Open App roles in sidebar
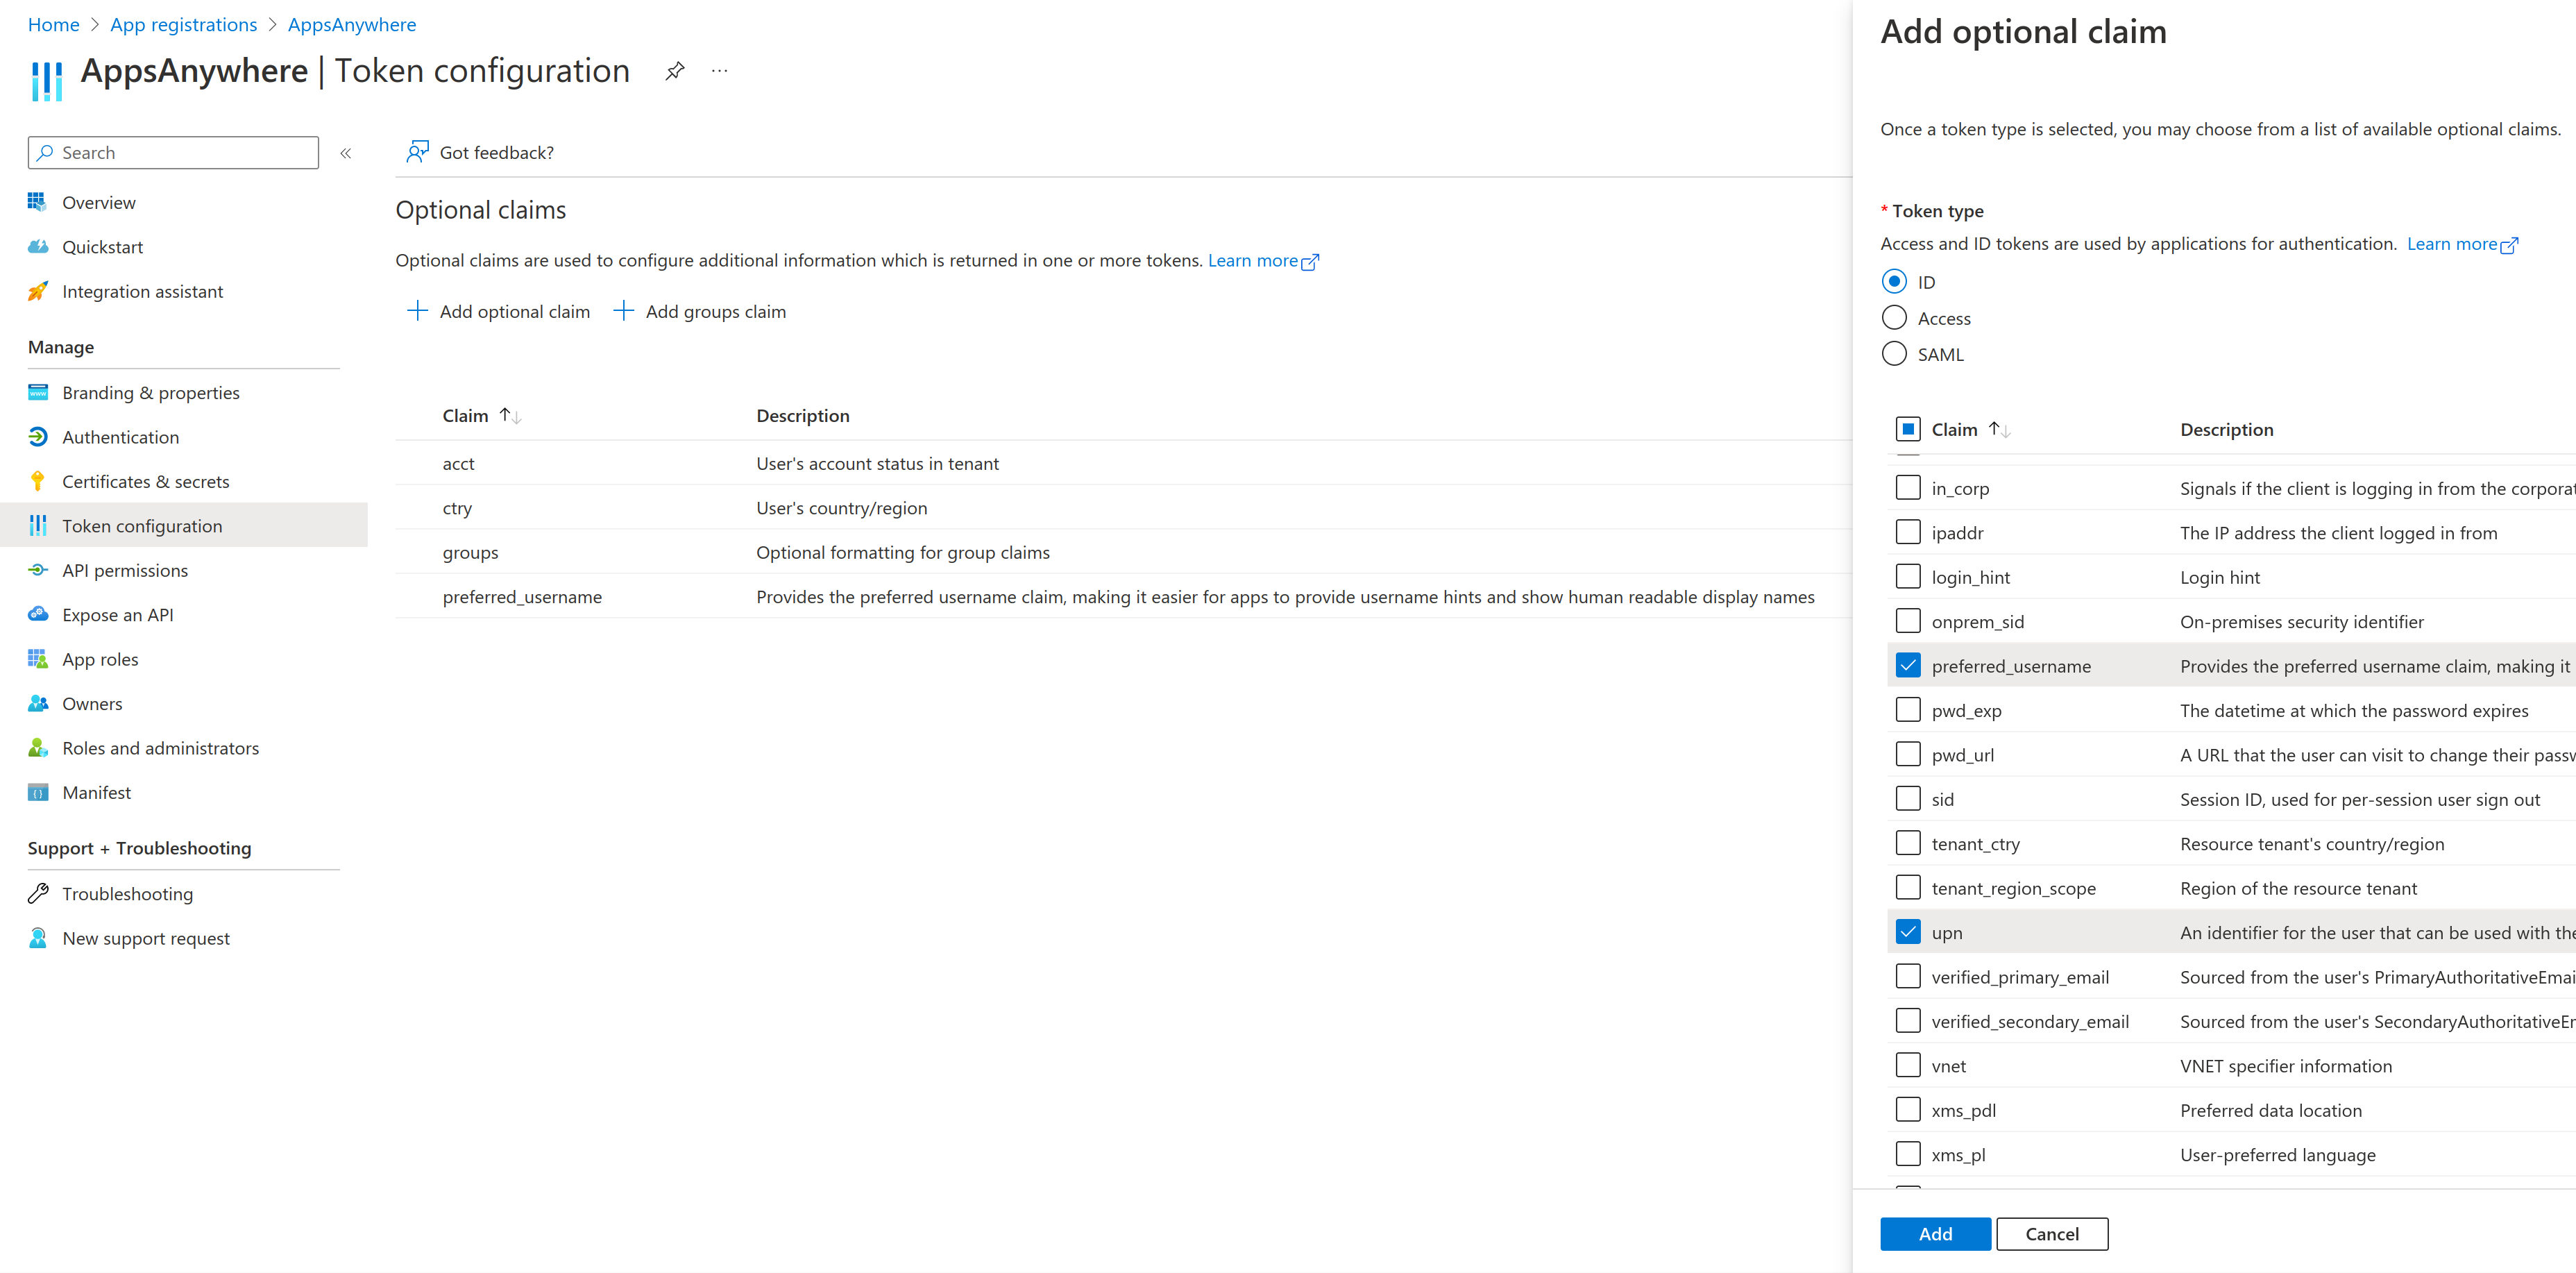This screenshot has width=2576, height=1273. pyautogui.click(x=100, y=659)
